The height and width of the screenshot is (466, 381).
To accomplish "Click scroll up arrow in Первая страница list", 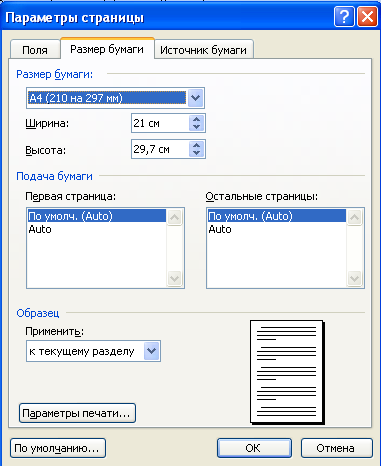I will click(x=175, y=217).
